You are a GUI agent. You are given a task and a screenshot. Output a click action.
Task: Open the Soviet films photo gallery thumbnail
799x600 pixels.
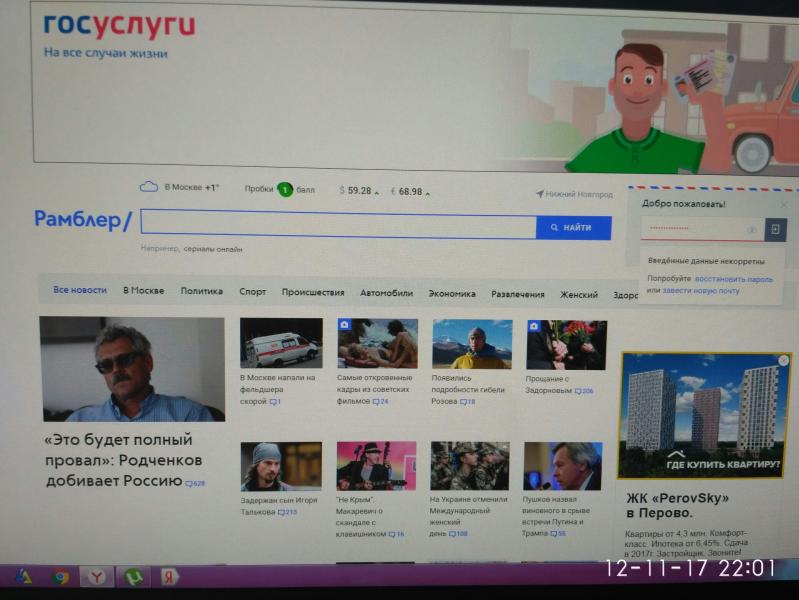(x=378, y=343)
